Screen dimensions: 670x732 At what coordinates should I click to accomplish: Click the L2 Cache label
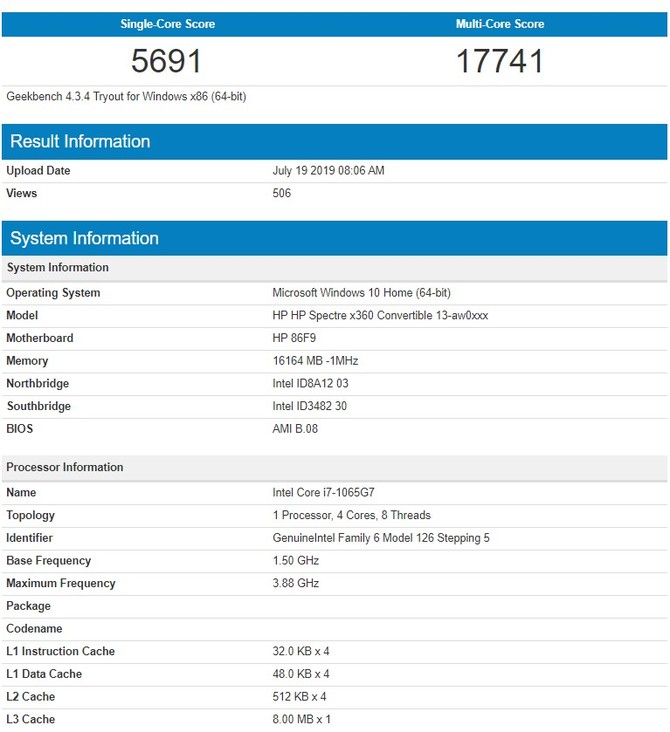coord(30,697)
